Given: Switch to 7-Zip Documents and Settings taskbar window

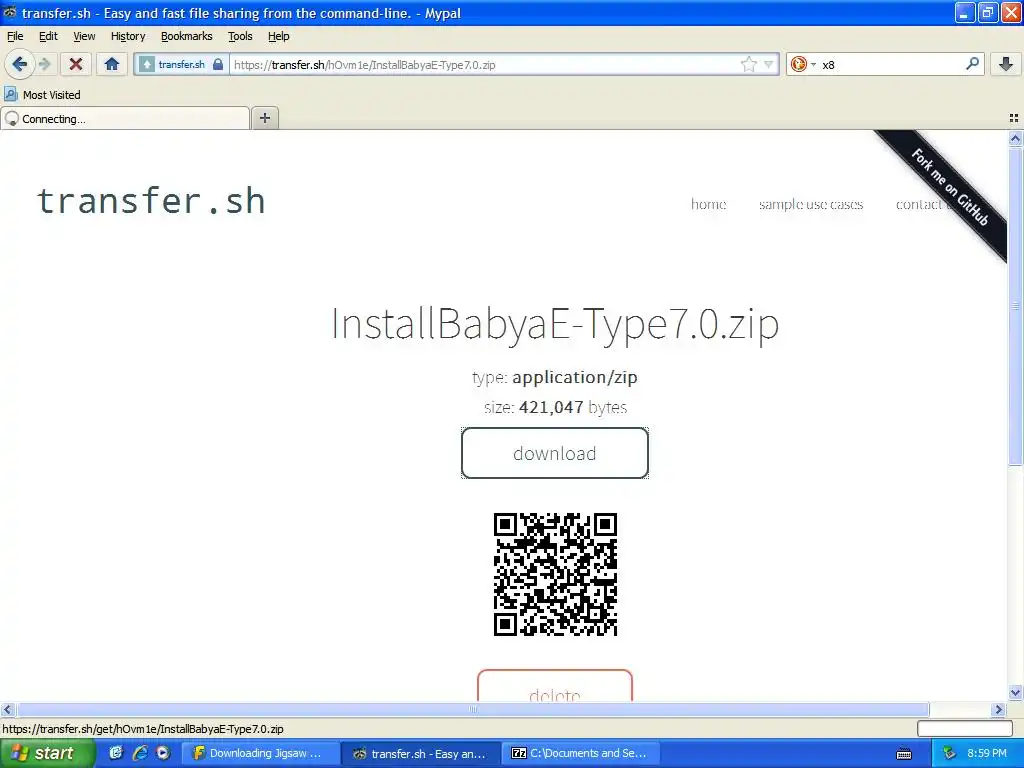Looking at the screenshot, I should pyautogui.click(x=583, y=754).
